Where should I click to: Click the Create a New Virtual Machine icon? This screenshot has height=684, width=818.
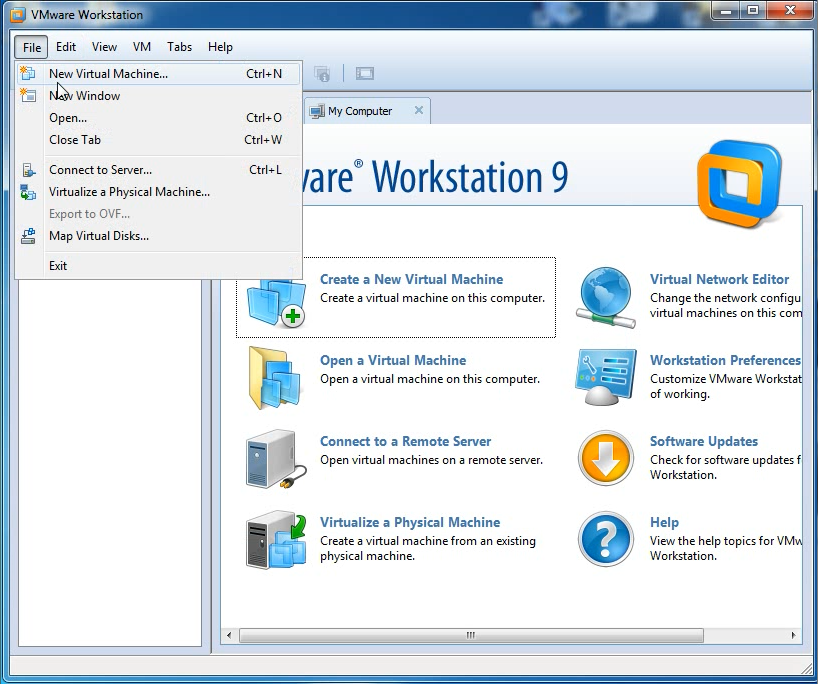click(x=276, y=302)
